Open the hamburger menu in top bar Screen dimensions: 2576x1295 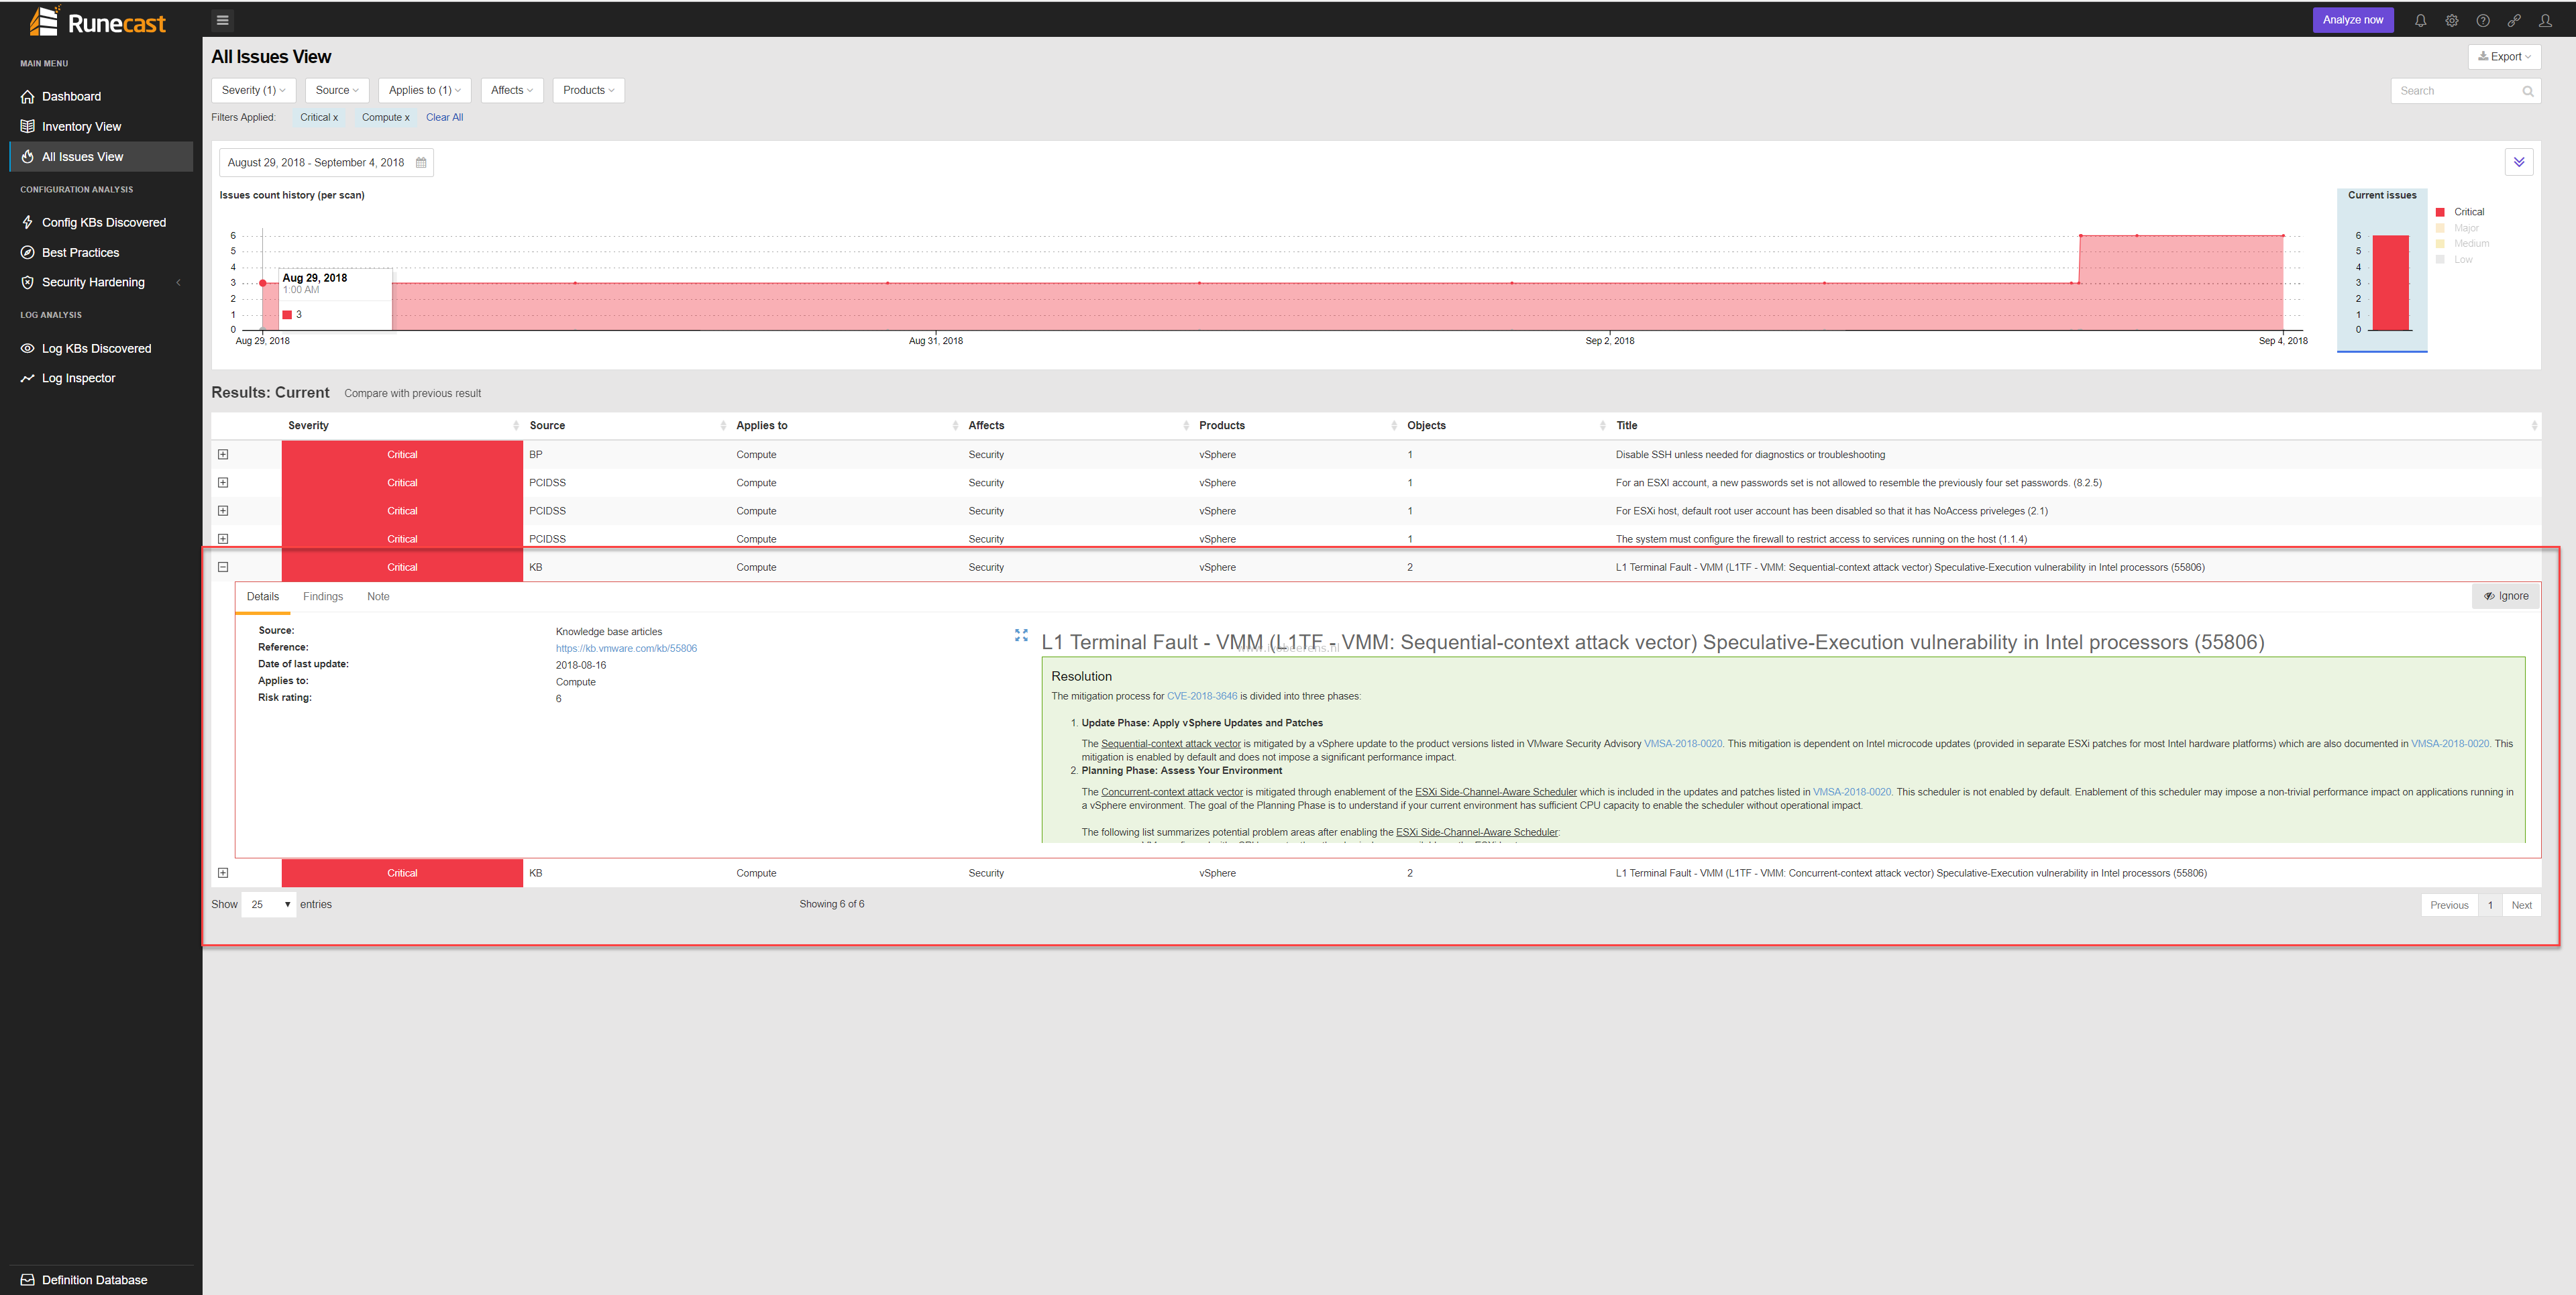tap(222, 20)
